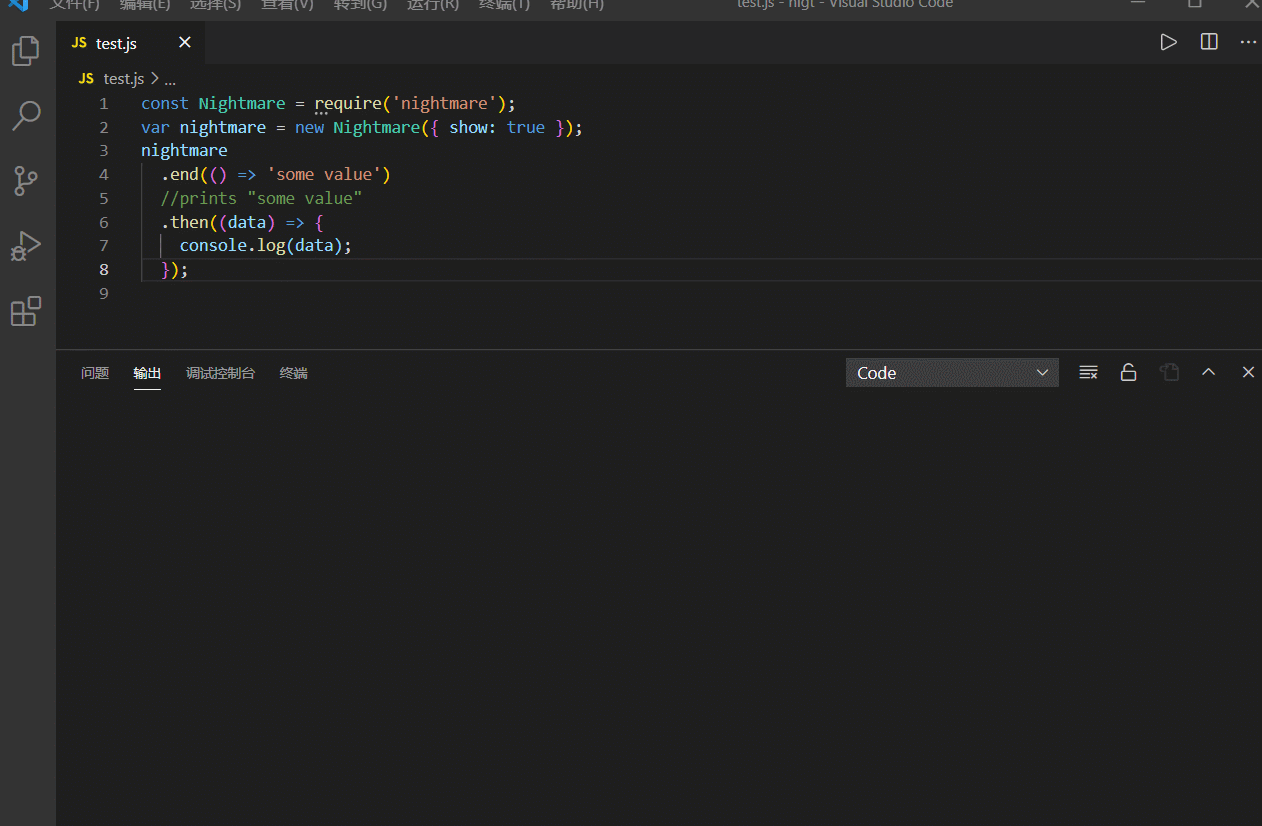The width and height of the screenshot is (1262, 826).
Task: Select the test.js editor tab
Action: [130, 43]
